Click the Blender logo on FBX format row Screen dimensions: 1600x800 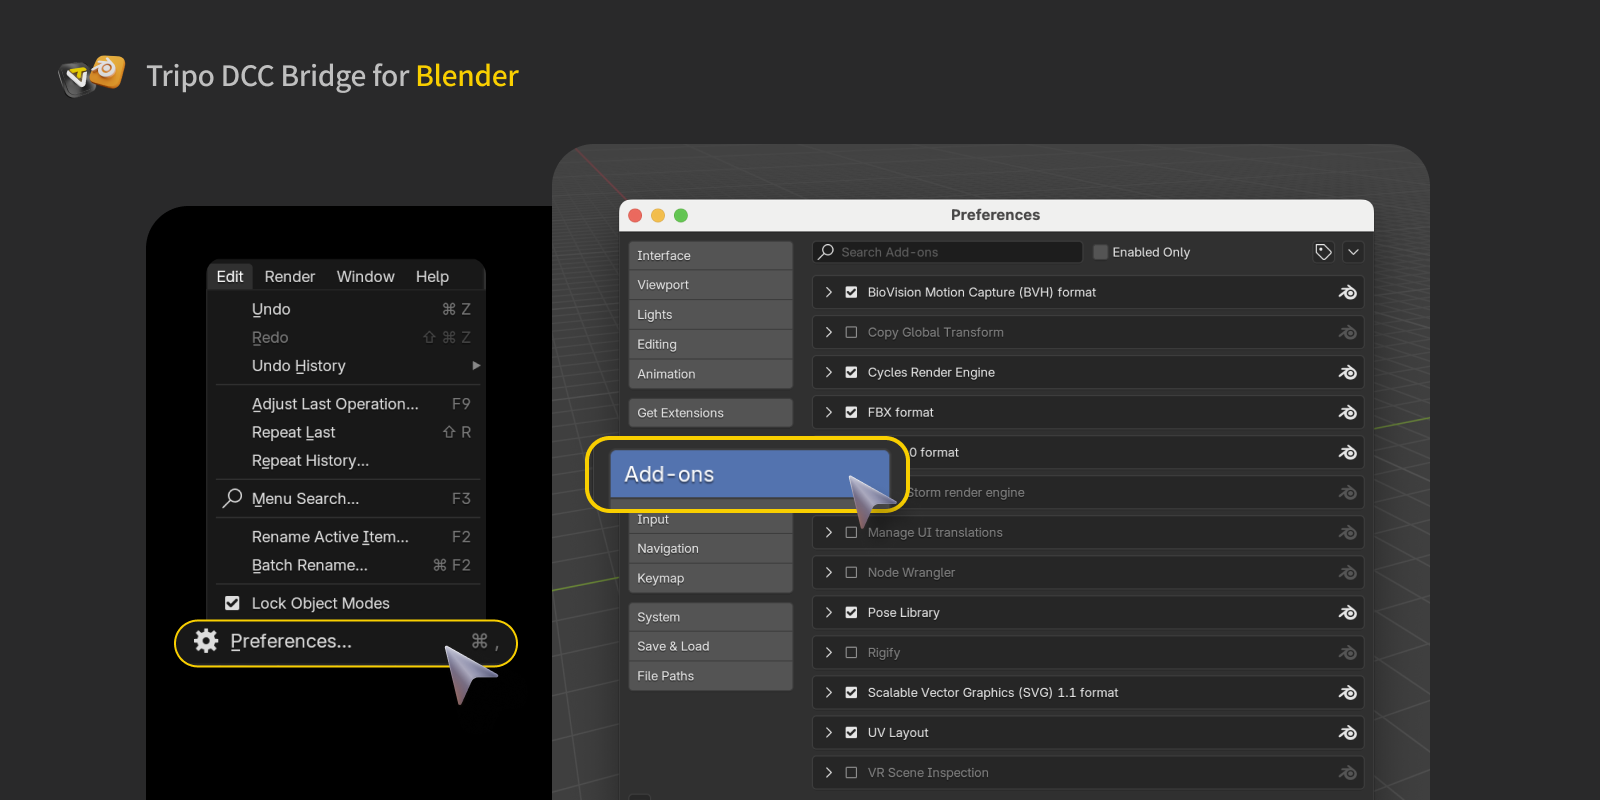coord(1347,412)
